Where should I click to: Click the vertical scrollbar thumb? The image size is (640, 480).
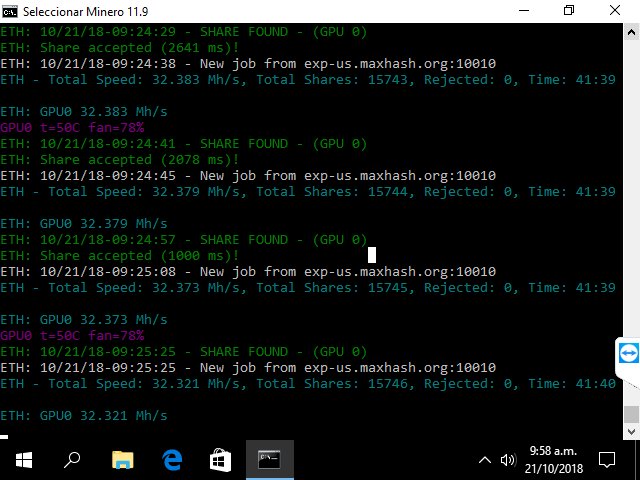(x=631, y=414)
